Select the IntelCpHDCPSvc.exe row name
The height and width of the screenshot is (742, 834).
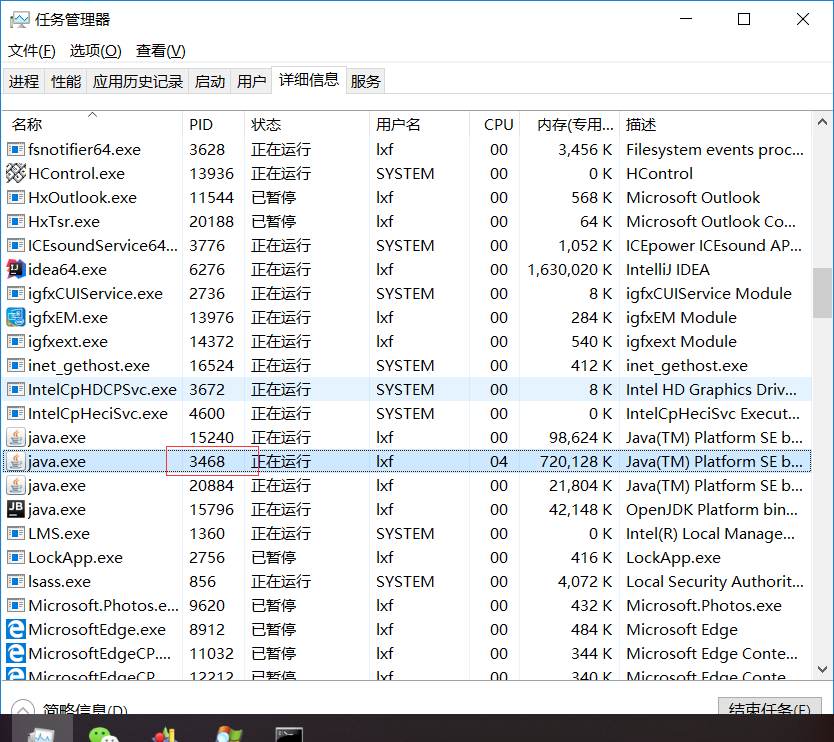tap(102, 389)
